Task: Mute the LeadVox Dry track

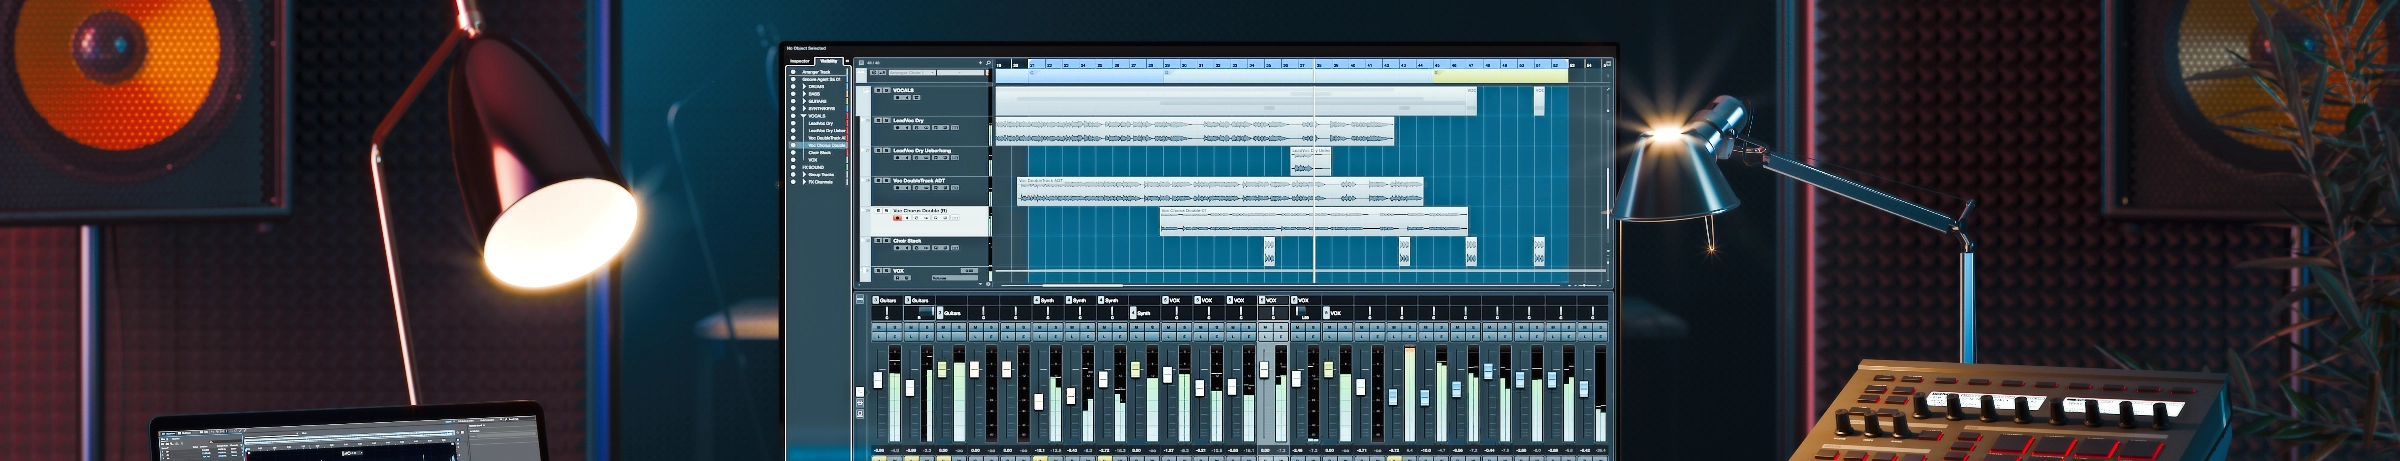Action: (878, 120)
